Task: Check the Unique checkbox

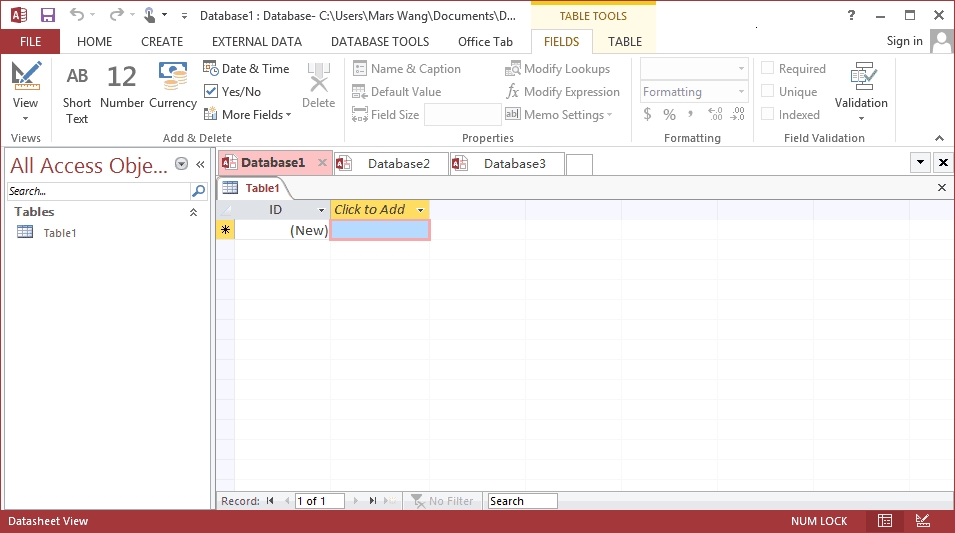Action: 767,91
